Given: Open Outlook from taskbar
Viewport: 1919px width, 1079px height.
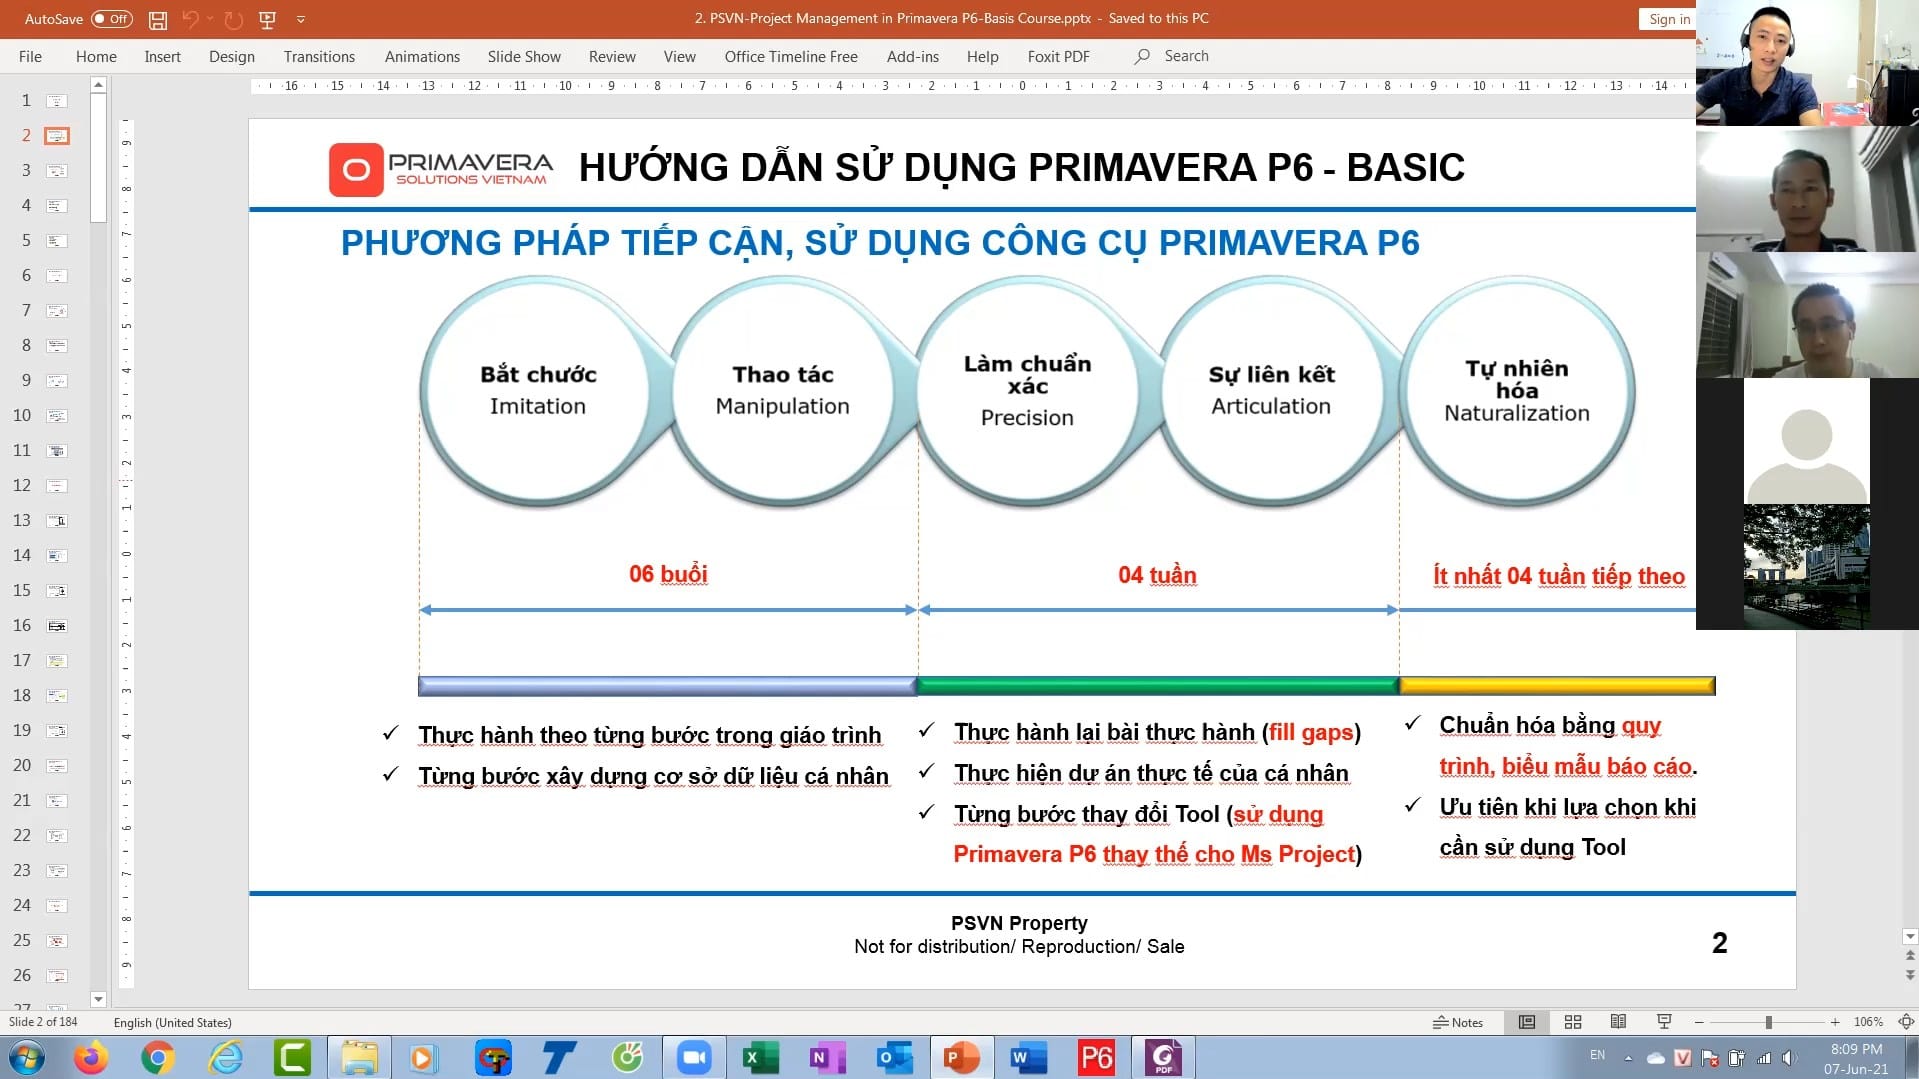Looking at the screenshot, I should click(x=894, y=1058).
